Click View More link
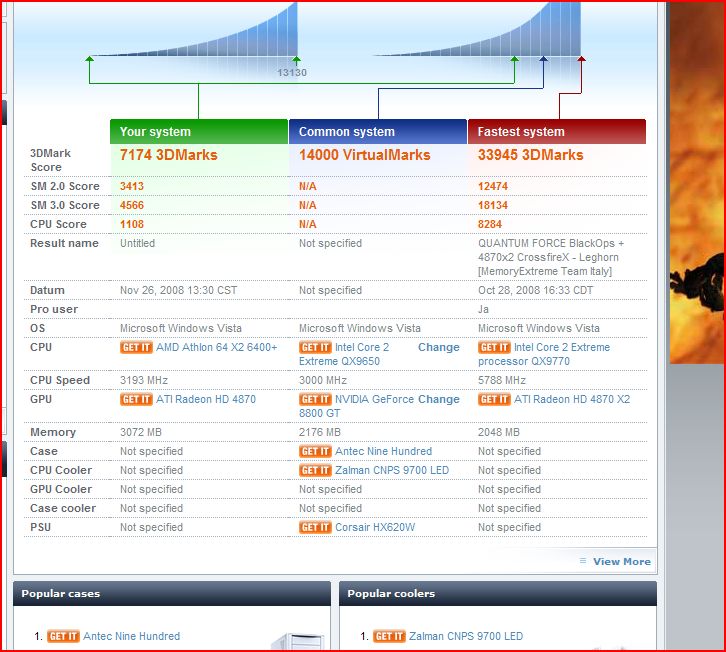 [622, 561]
